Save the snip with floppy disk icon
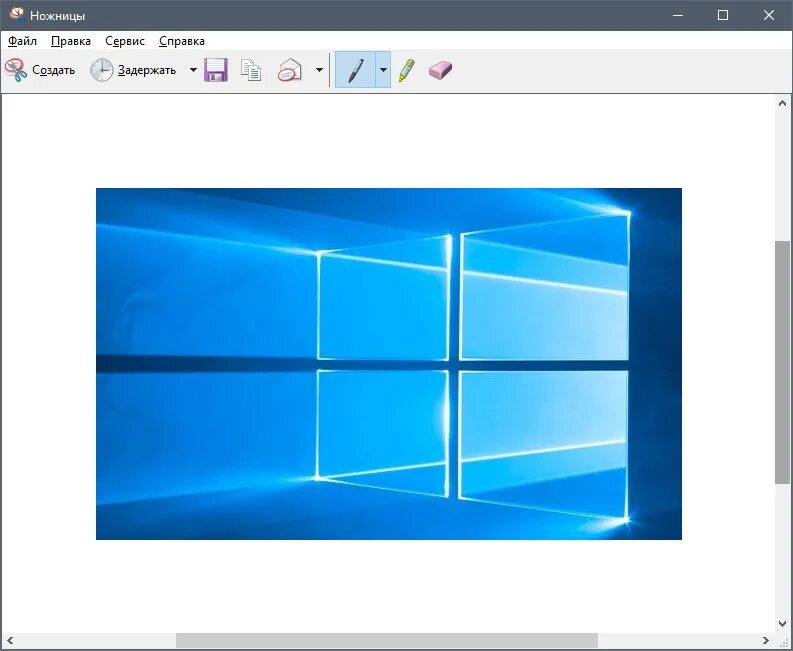This screenshot has height=651, width=793. 216,70
